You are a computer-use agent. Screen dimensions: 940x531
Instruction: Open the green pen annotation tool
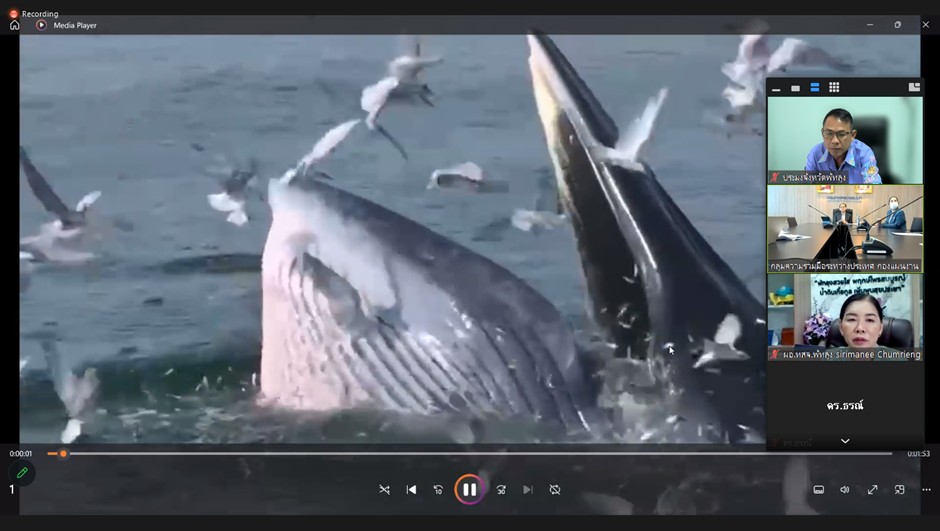click(22, 473)
